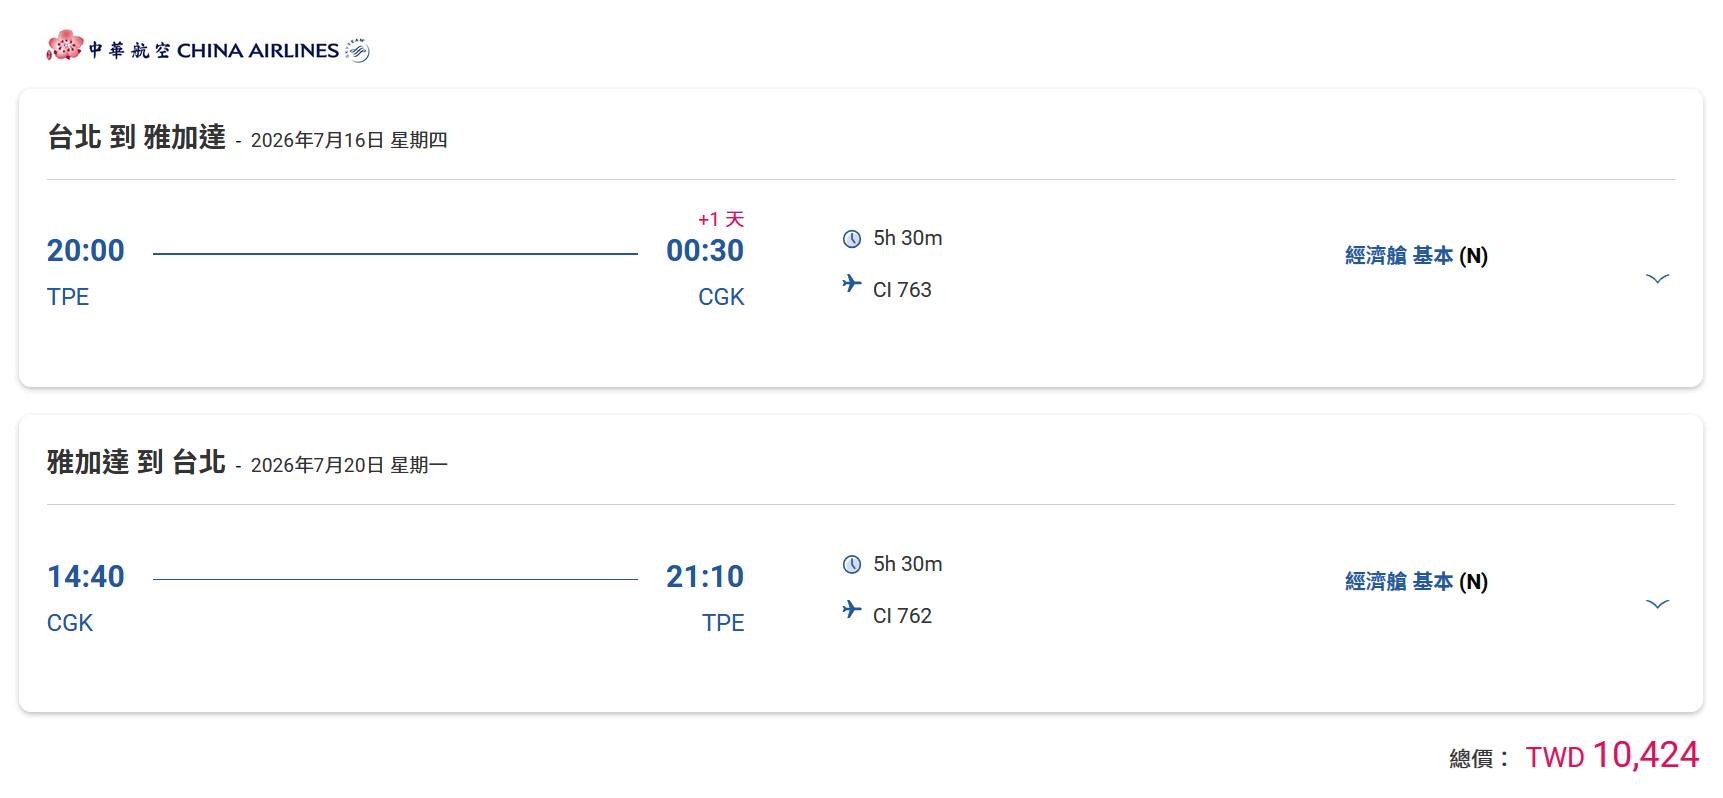The image size is (1723, 798).
Task: Click the total price TWD 10,424
Action: 1611,756
